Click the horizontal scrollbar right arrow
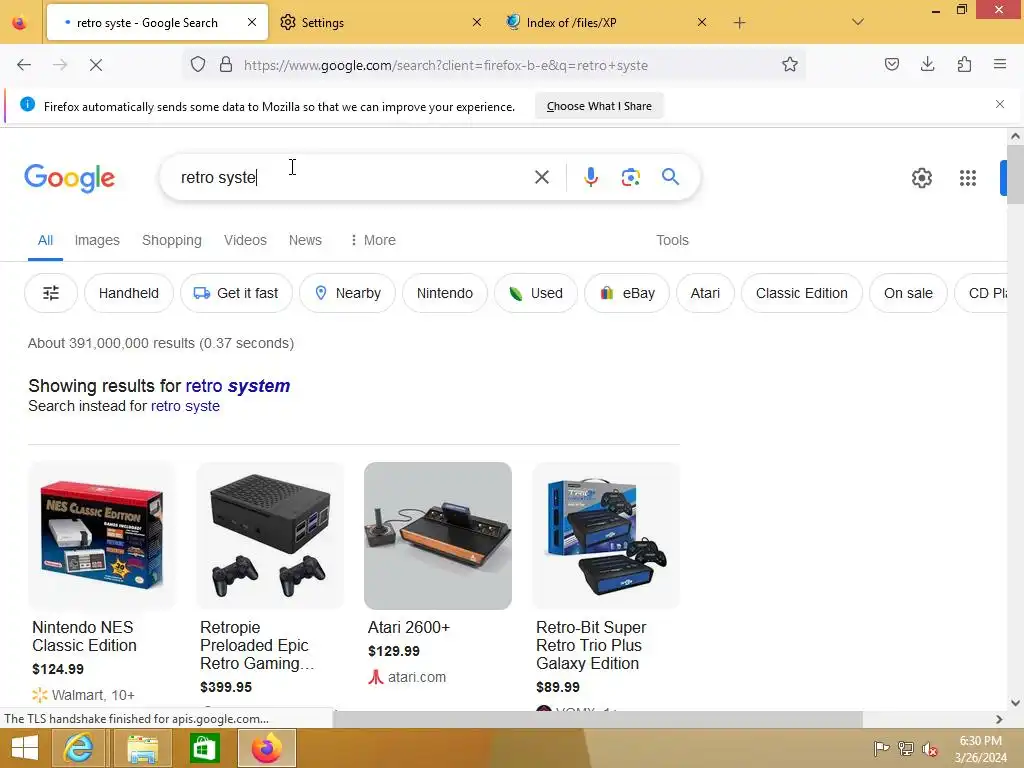This screenshot has width=1024, height=768. coord(999,719)
